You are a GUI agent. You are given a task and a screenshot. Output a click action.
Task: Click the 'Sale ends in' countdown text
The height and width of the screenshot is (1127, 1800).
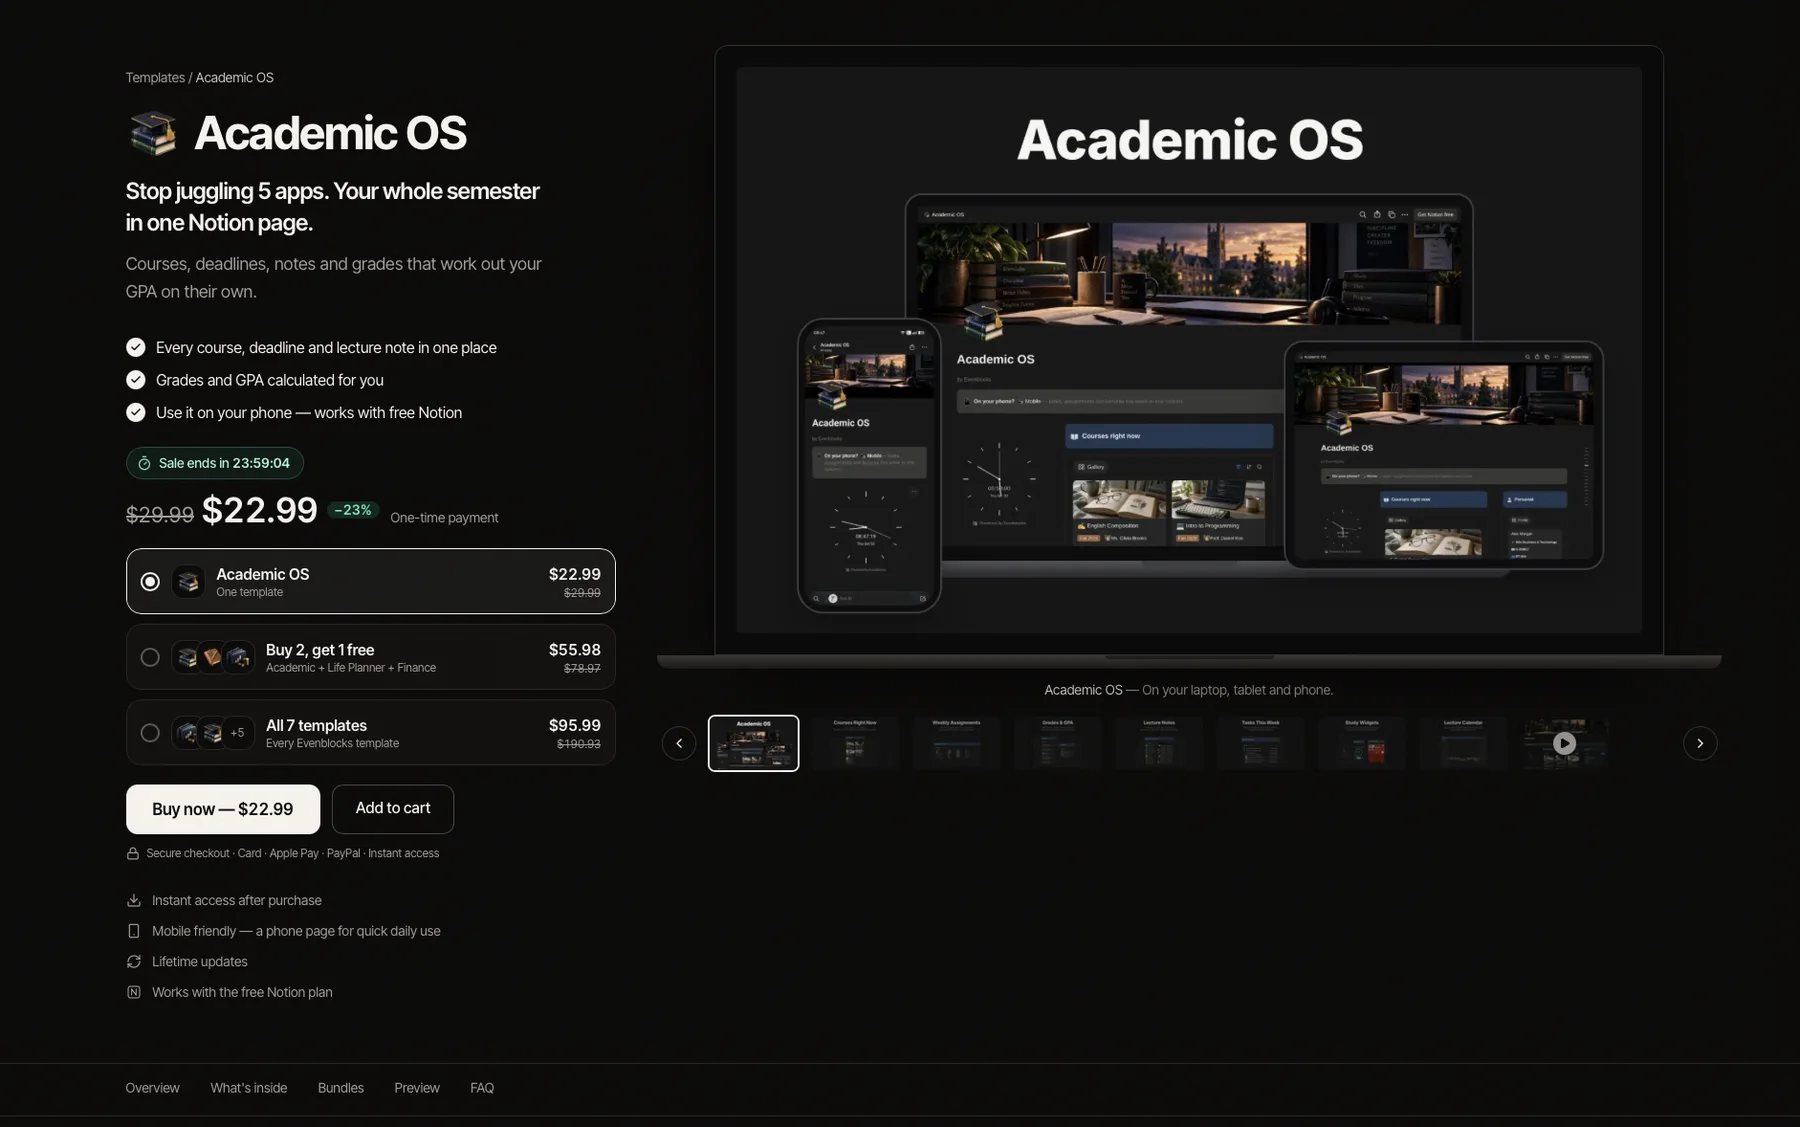[x=224, y=463]
